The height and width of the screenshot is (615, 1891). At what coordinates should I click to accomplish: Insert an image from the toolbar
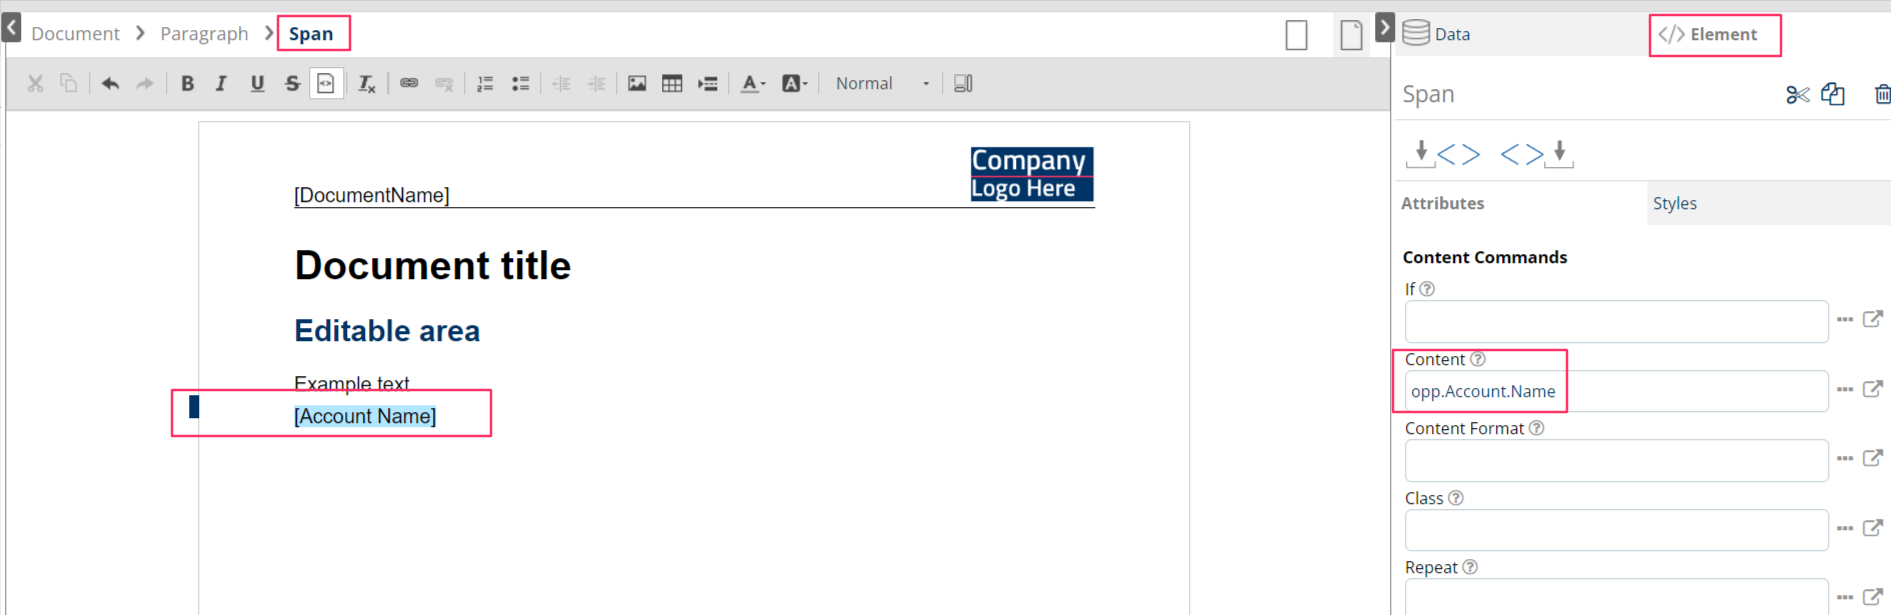pyautogui.click(x=637, y=84)
